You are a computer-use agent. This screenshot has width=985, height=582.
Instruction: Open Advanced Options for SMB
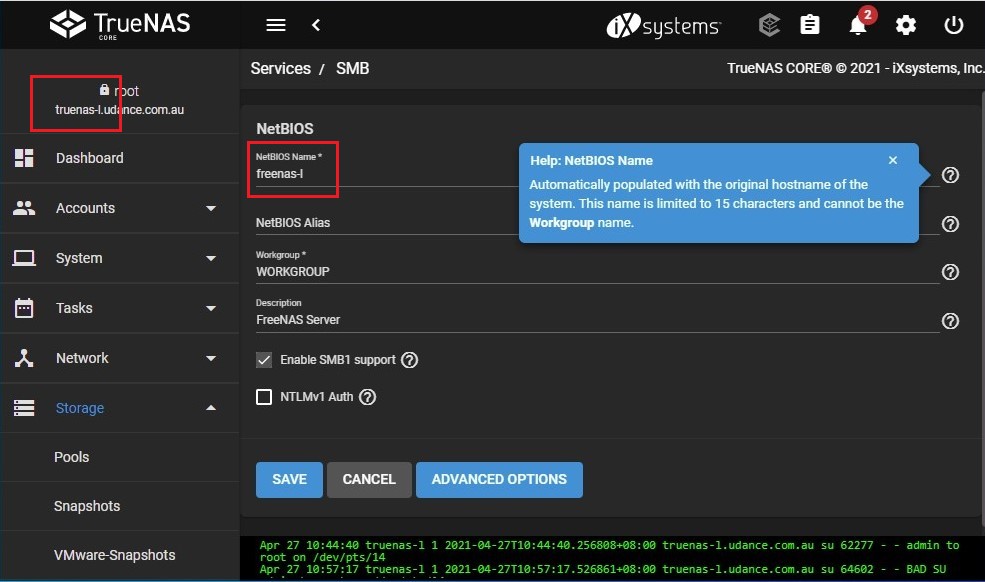point(499,480)
